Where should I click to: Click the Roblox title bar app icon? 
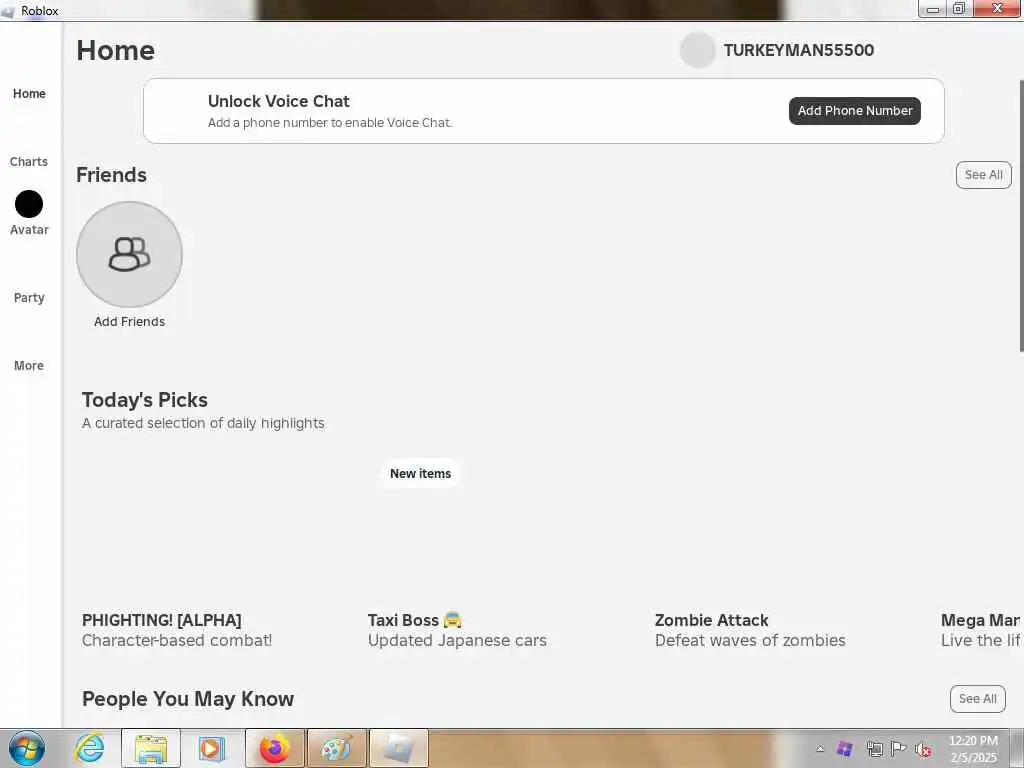coord(8,10)
